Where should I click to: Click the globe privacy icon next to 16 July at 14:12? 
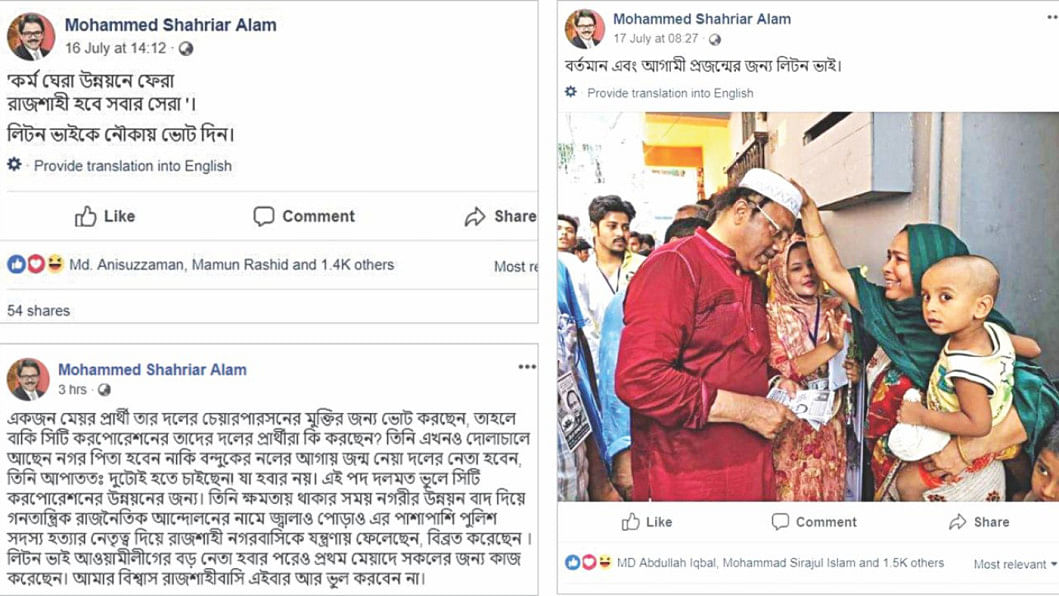point(186,48)
